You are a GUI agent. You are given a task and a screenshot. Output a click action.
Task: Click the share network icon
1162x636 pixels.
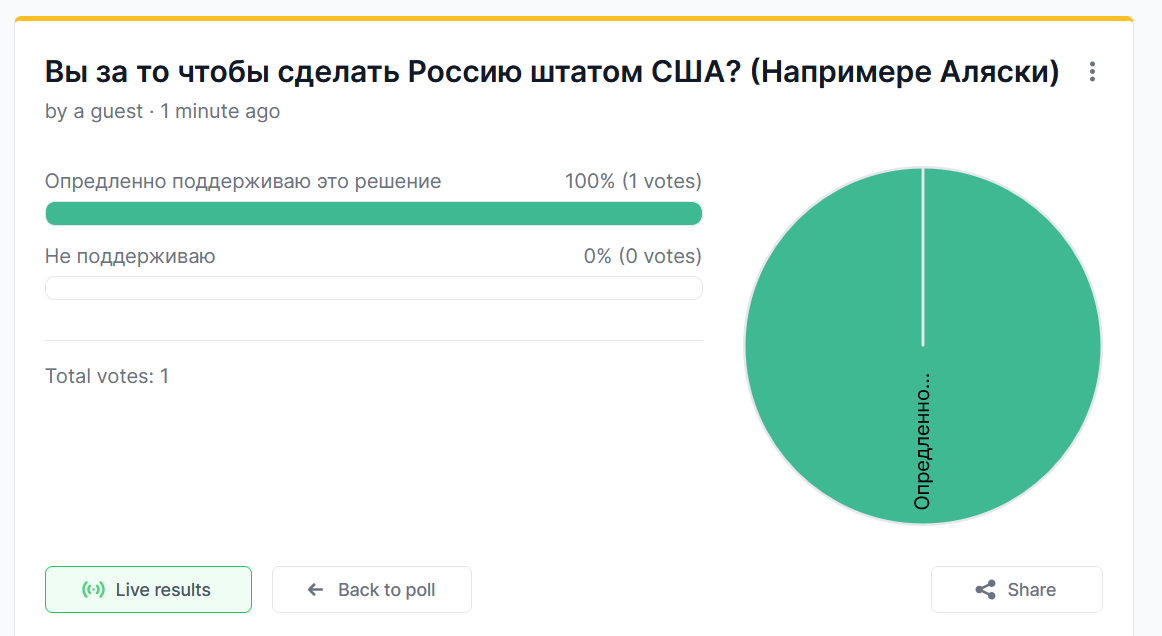(x=985, y=590)
